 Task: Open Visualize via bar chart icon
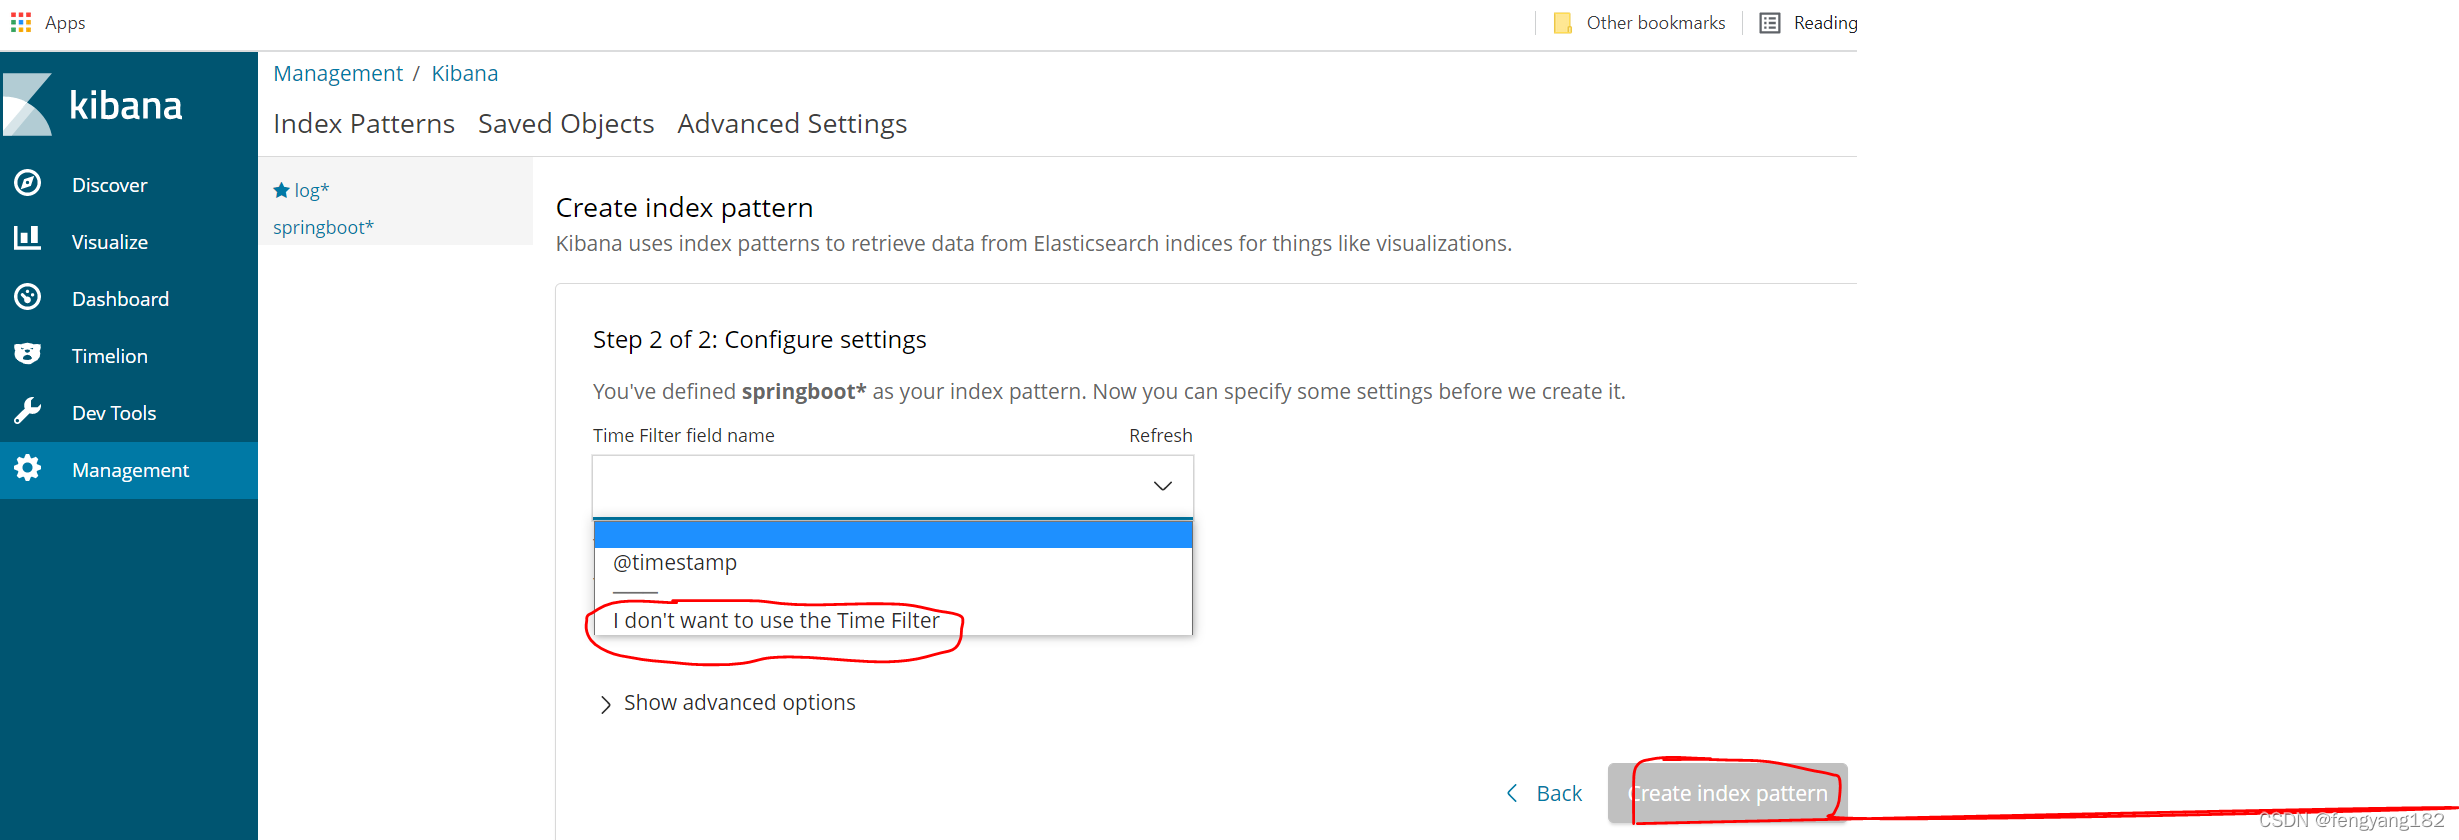pos(28,239)
